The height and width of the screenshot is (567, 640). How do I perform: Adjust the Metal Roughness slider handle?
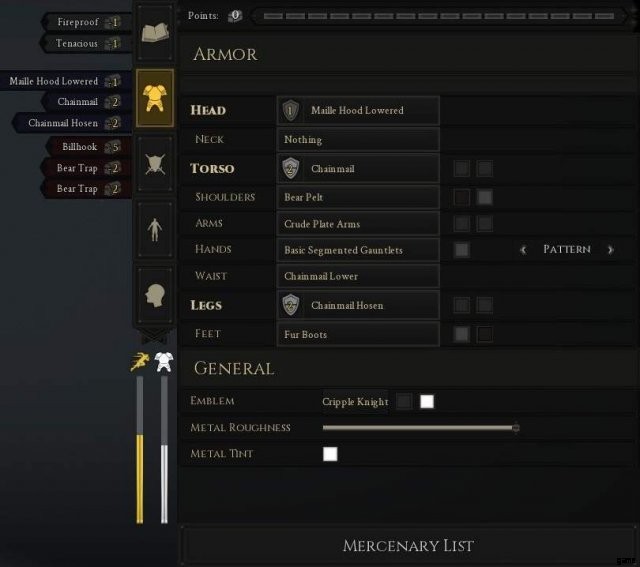(516, 428)
